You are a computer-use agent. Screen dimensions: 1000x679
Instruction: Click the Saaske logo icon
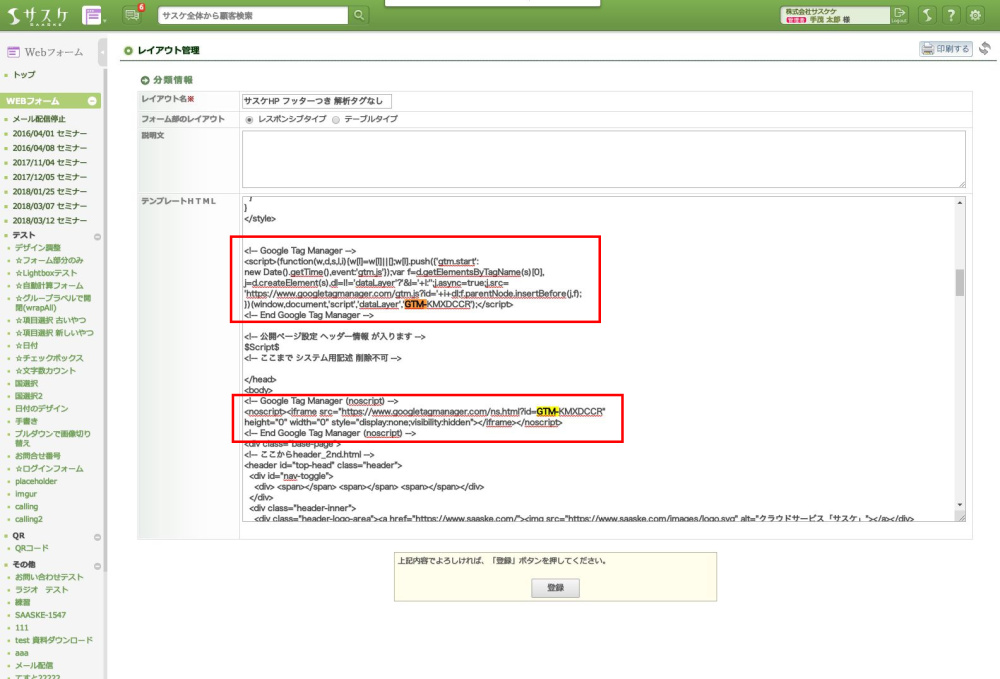[39, 15]
